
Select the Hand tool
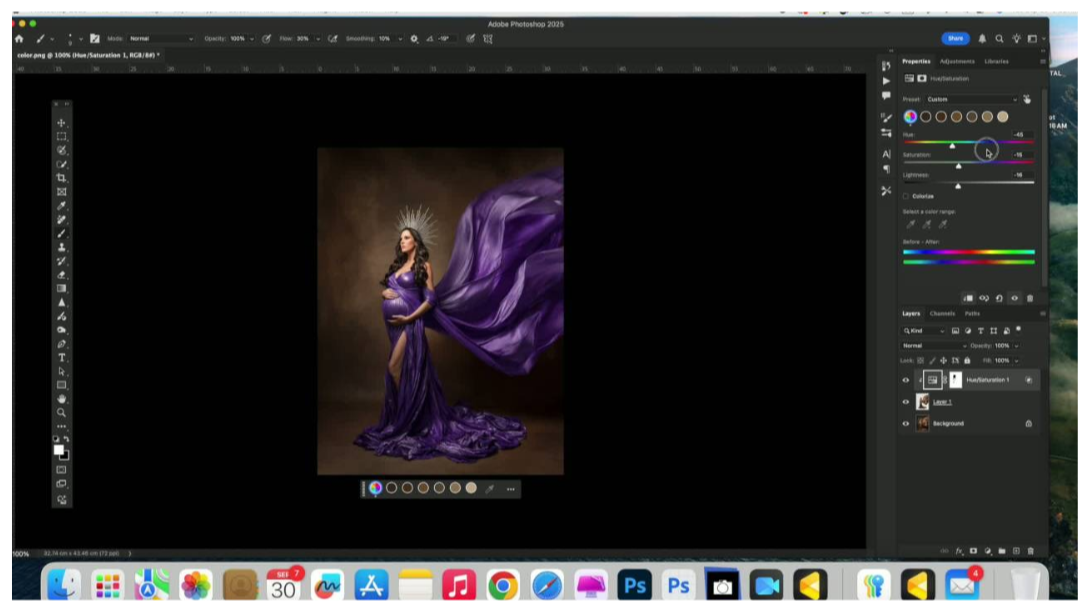[x=62, y=399]
